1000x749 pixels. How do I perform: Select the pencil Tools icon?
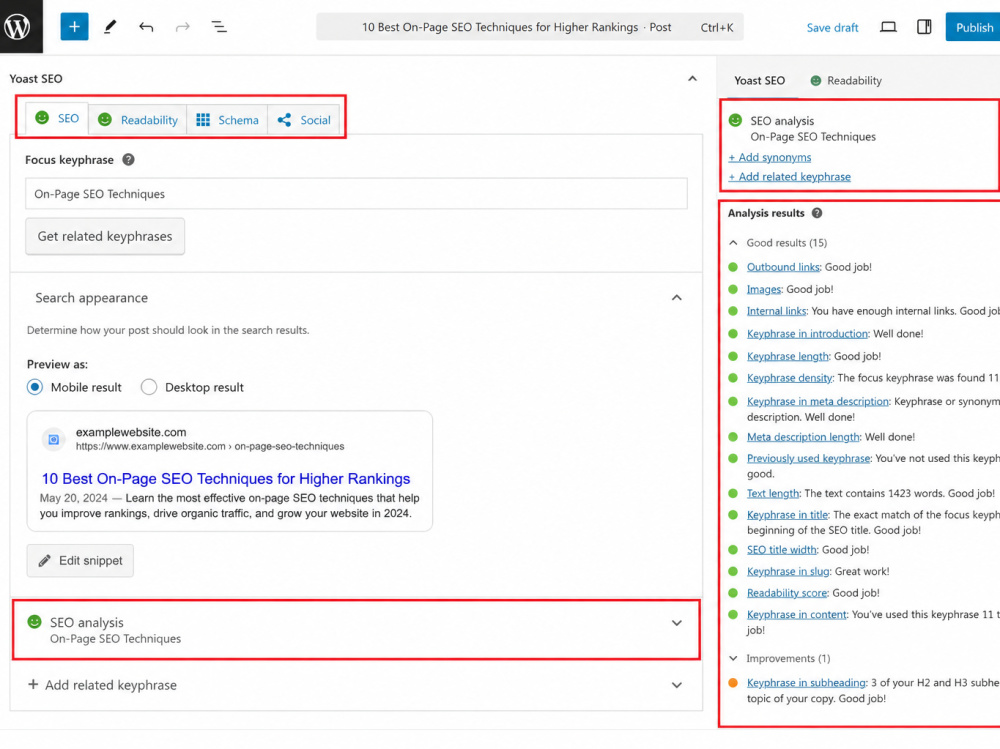(x=110, y=27)
